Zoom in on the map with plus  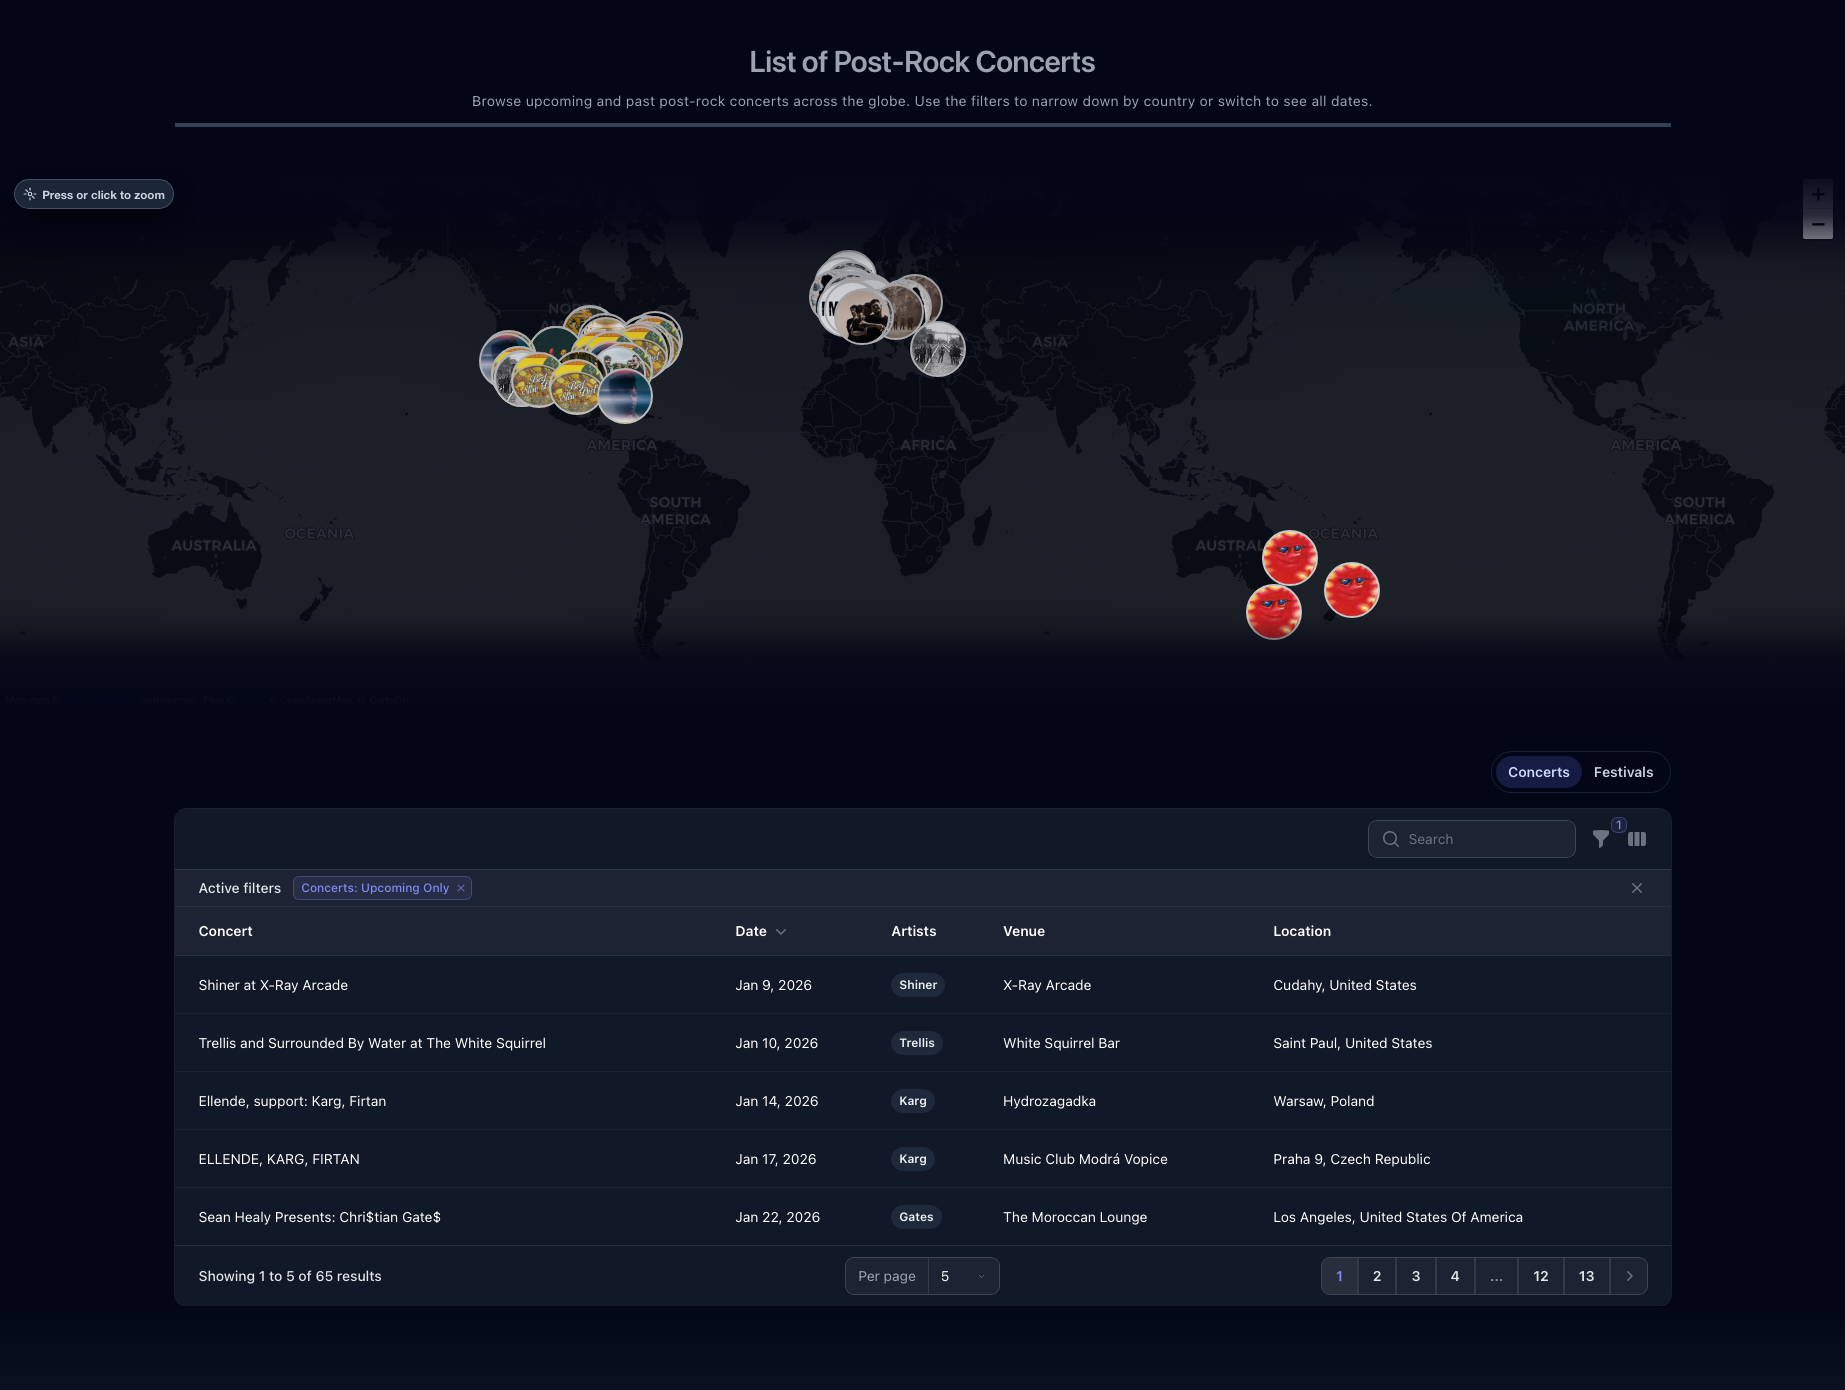coord(1817,195)
